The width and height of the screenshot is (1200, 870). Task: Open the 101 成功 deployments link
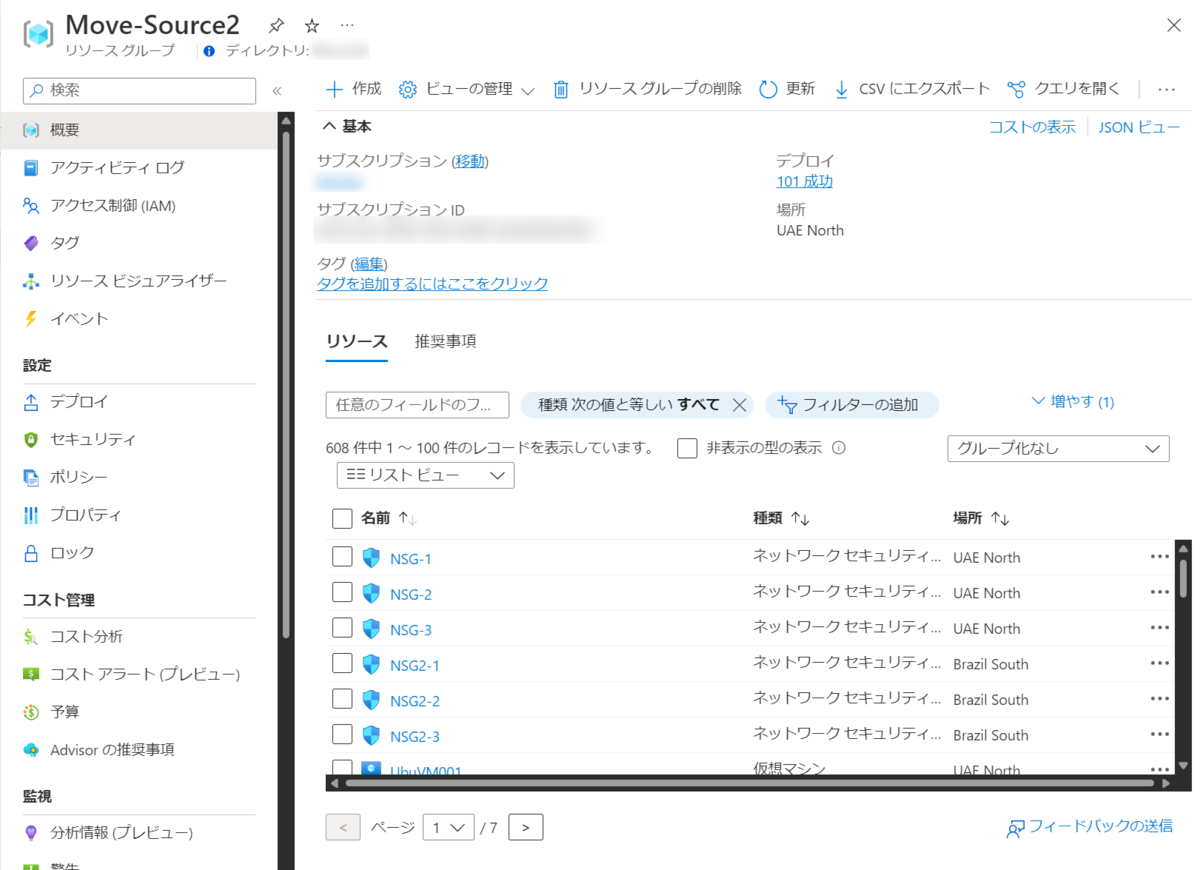click(805, 181)
